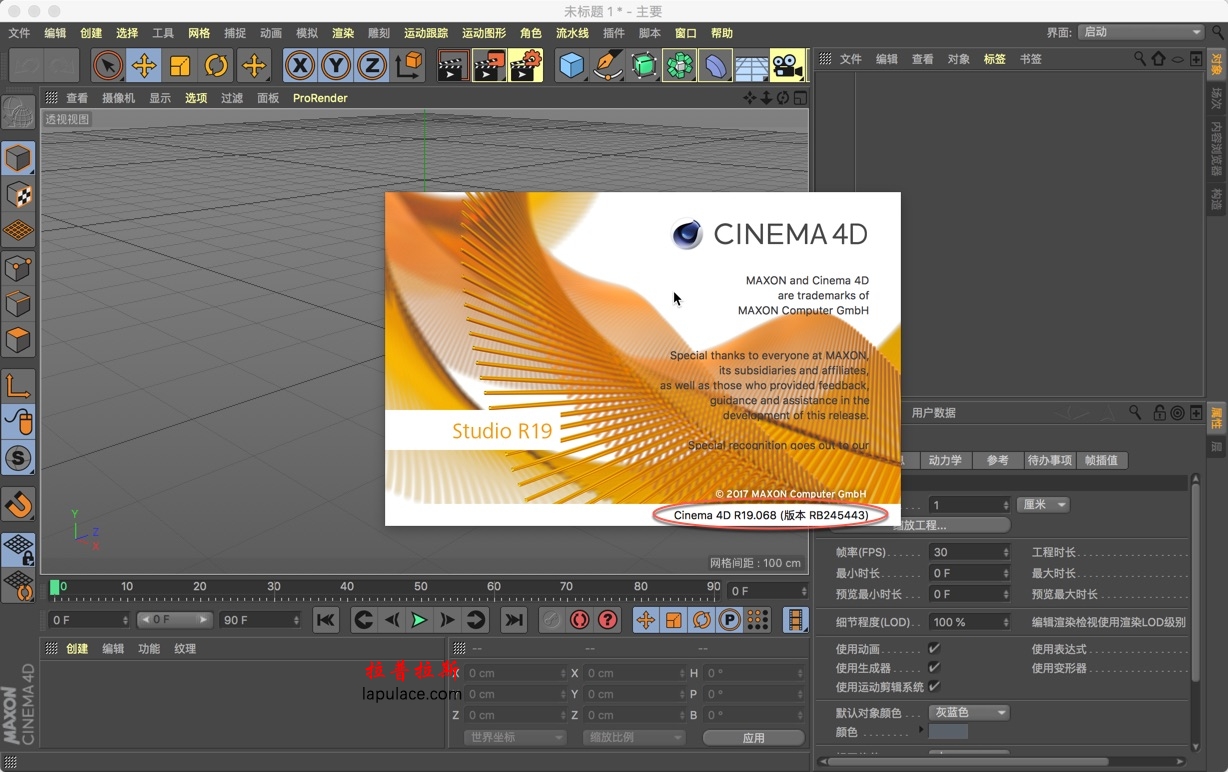Toggle 使用生成器 checkbox
Screen dimensions: 1228x772
click(x=934, y=667)
